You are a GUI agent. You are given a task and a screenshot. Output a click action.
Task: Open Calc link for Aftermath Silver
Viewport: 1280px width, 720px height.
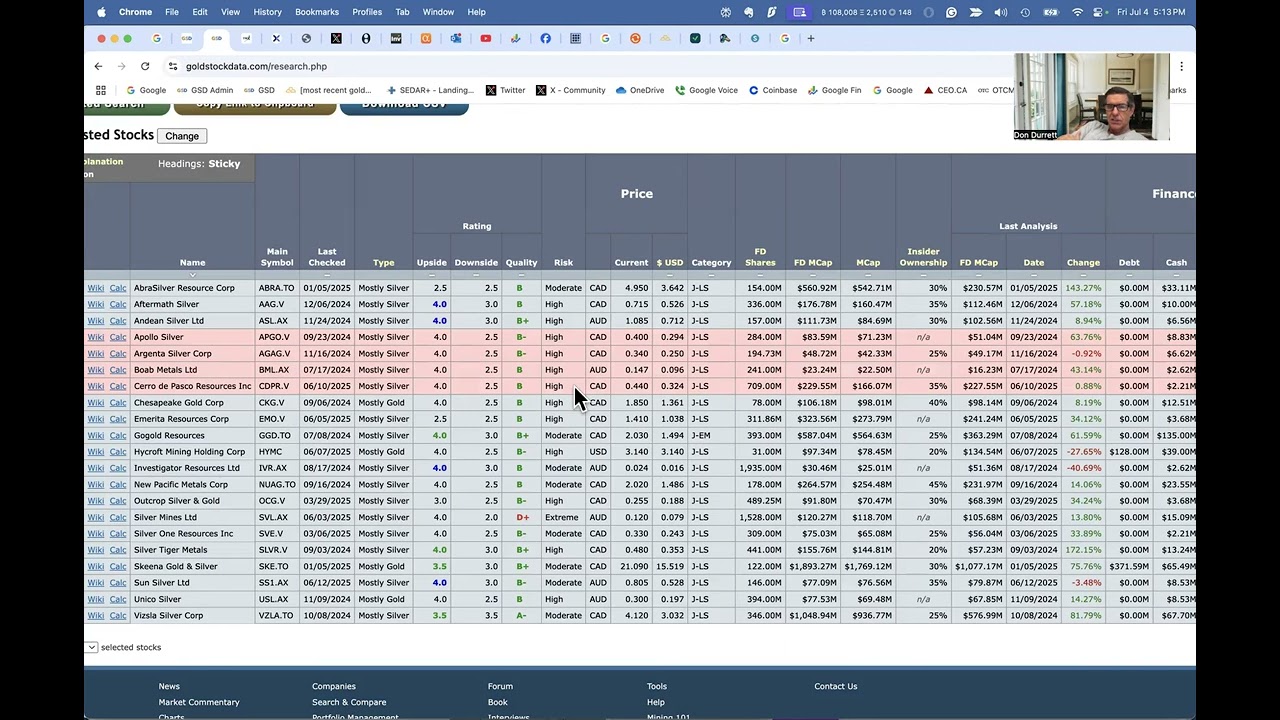[118, 304]
